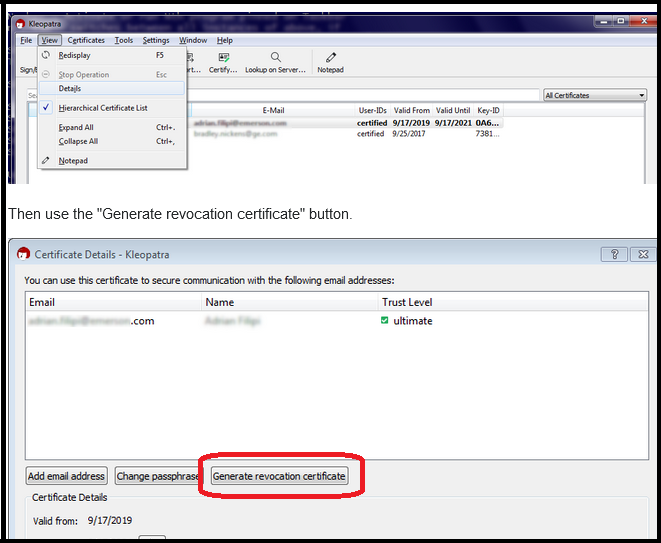Click the Certify toolbar icon
The image size is (661, 543).
pyautogui.click(x=223, y=57)
